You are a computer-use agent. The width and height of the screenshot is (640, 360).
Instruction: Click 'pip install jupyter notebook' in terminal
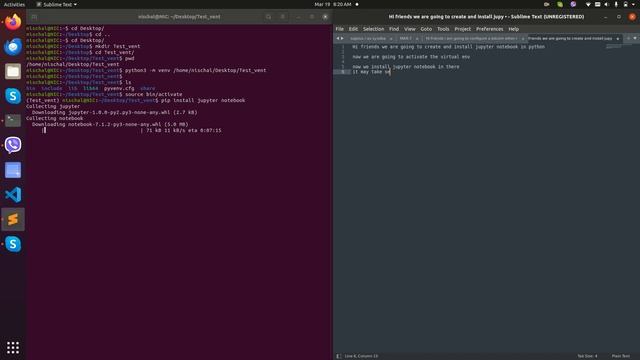click(x=203, y=100)
